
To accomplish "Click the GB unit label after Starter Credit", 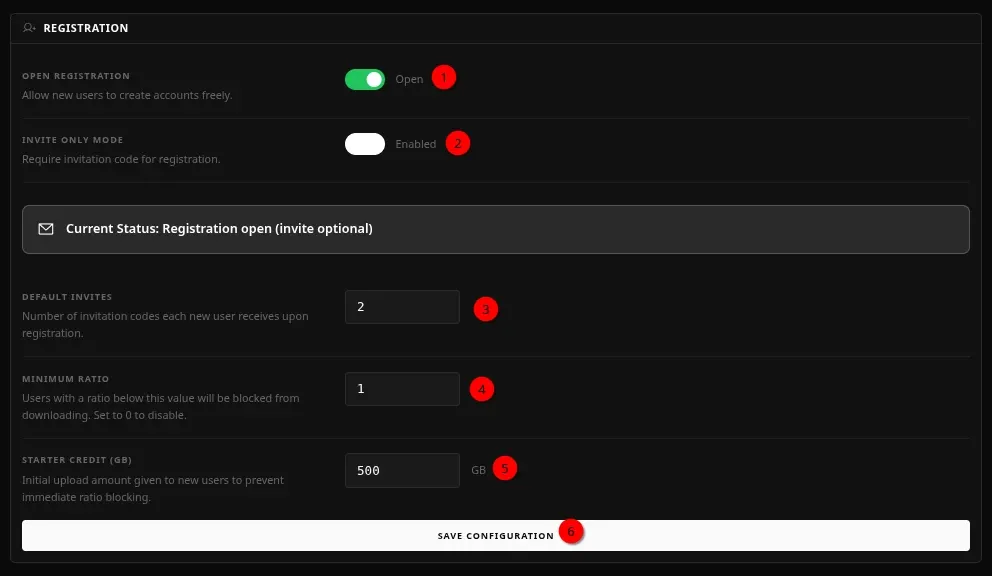I will [478, 470].
